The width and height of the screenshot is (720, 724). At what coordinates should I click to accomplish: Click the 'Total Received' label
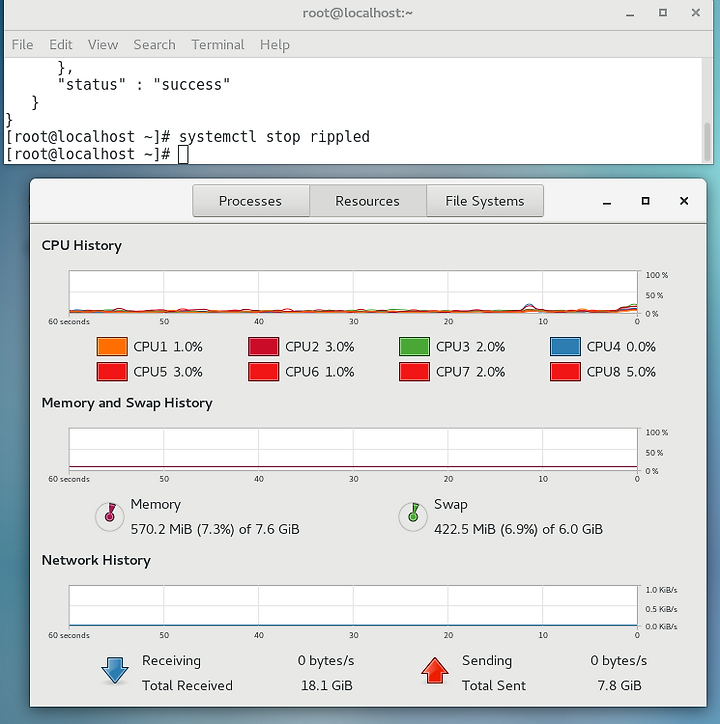[187, 686]
